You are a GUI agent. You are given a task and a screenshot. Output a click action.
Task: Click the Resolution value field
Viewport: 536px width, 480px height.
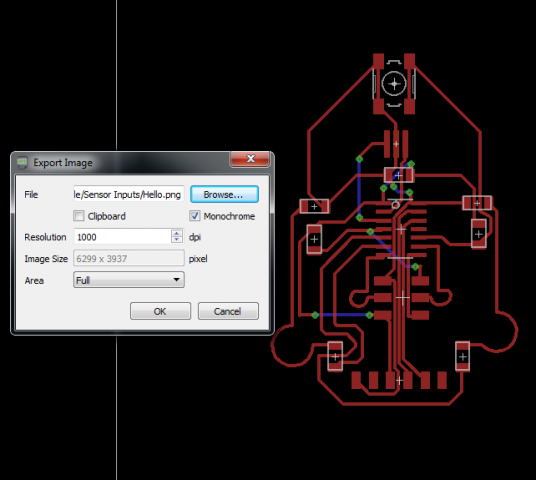pyautogui.click(x=122, y=237)
